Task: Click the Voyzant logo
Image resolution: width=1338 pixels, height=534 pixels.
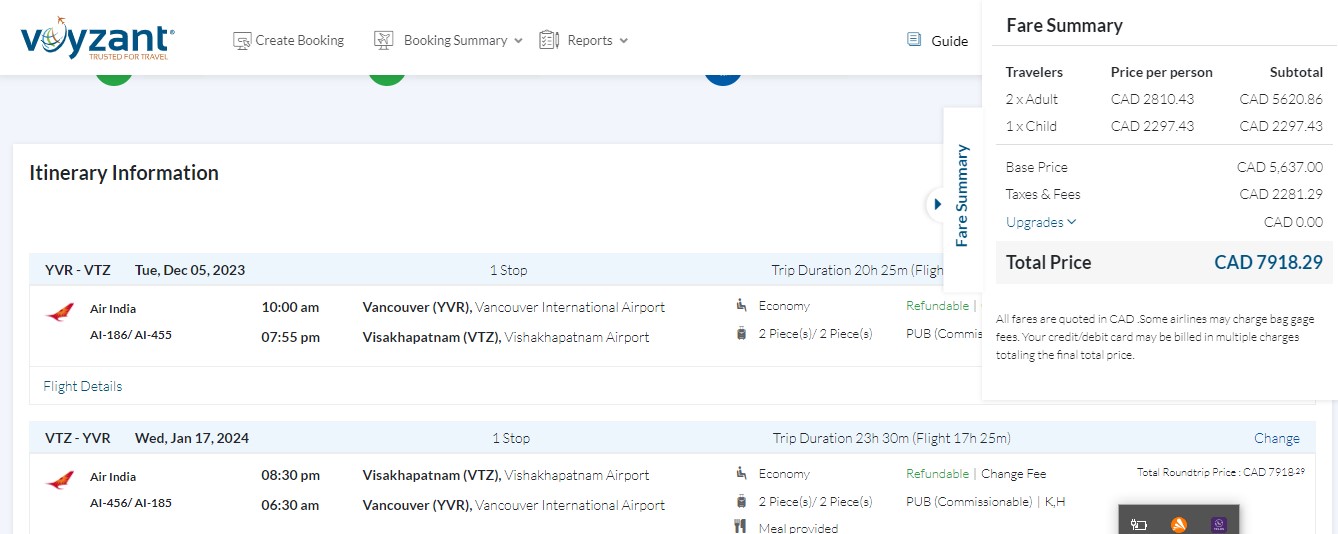Action: (x=97, y=39)
